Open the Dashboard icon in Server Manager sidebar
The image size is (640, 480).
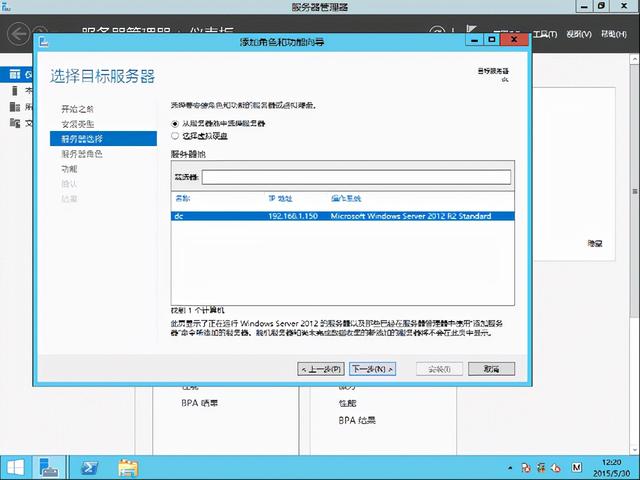pyautogui.click(x=15, y=74)
